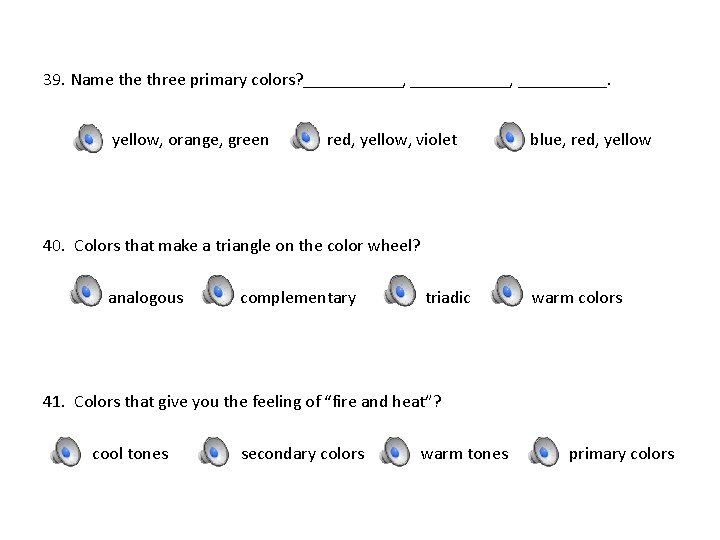Select the "analogous" answer label
720x540 pixels.
pyautogui.click(x=146, y=298)
